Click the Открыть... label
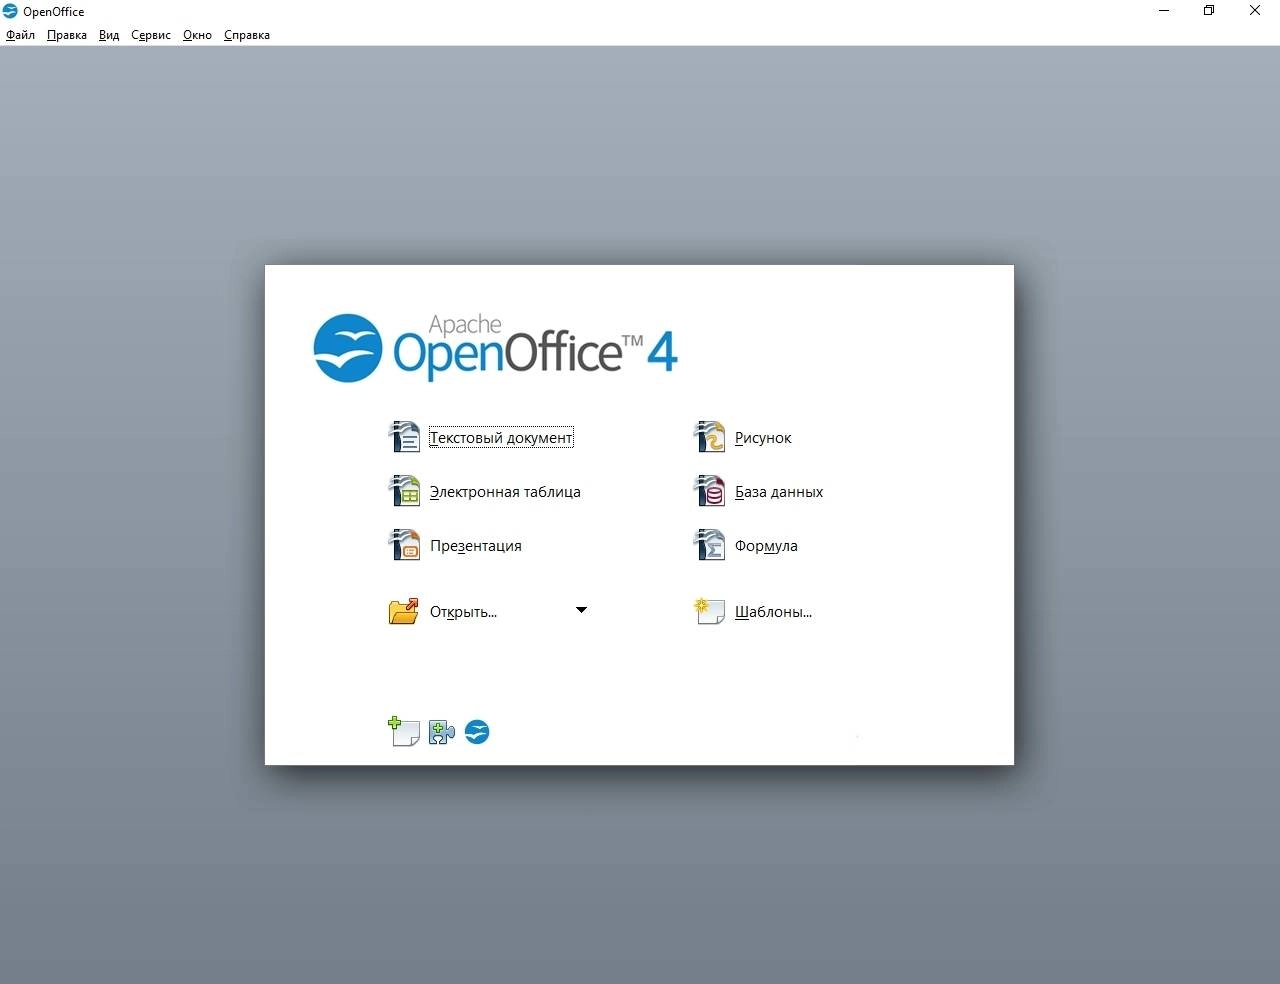Screen dimensions: 1280x984 point(463,612)
